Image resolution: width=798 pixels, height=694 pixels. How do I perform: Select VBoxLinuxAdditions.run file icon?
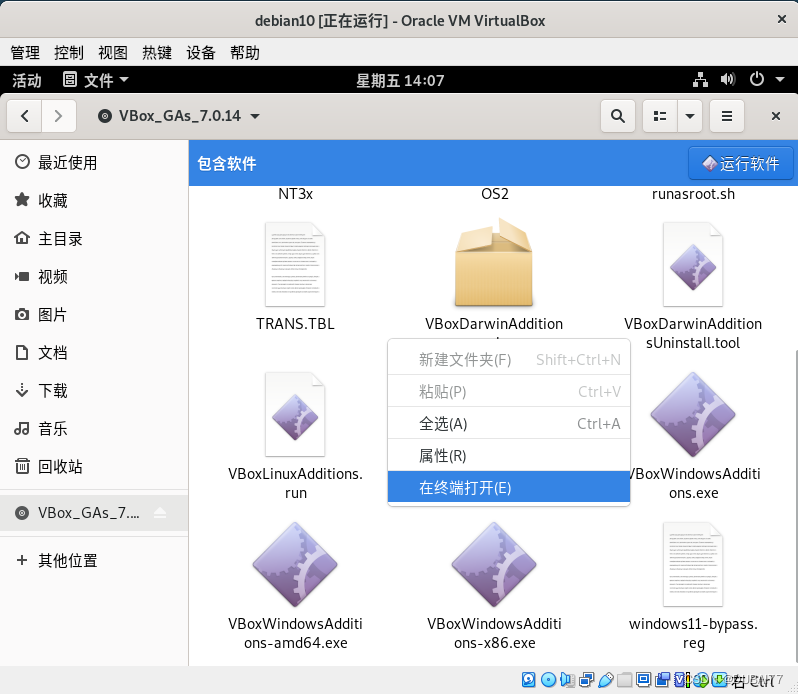(295, 415)
